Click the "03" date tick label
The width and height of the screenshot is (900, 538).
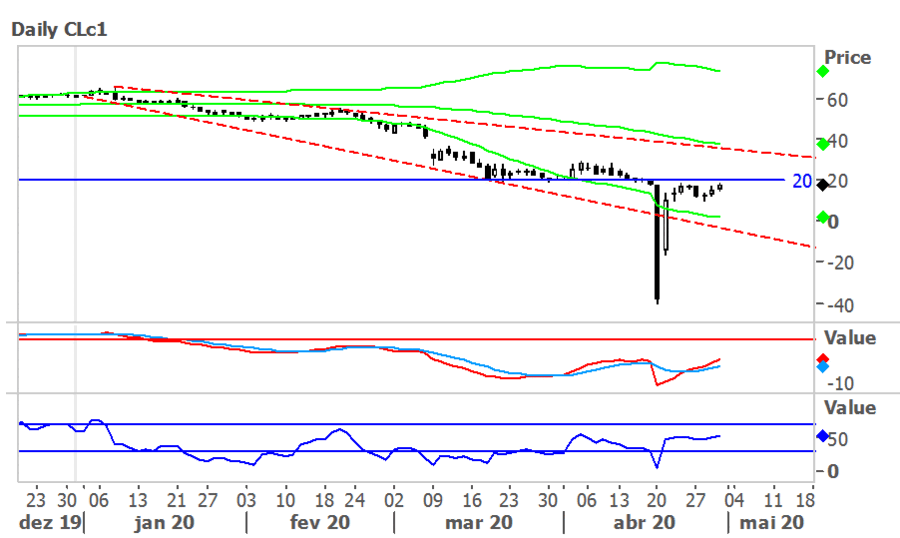pos(246,500)
